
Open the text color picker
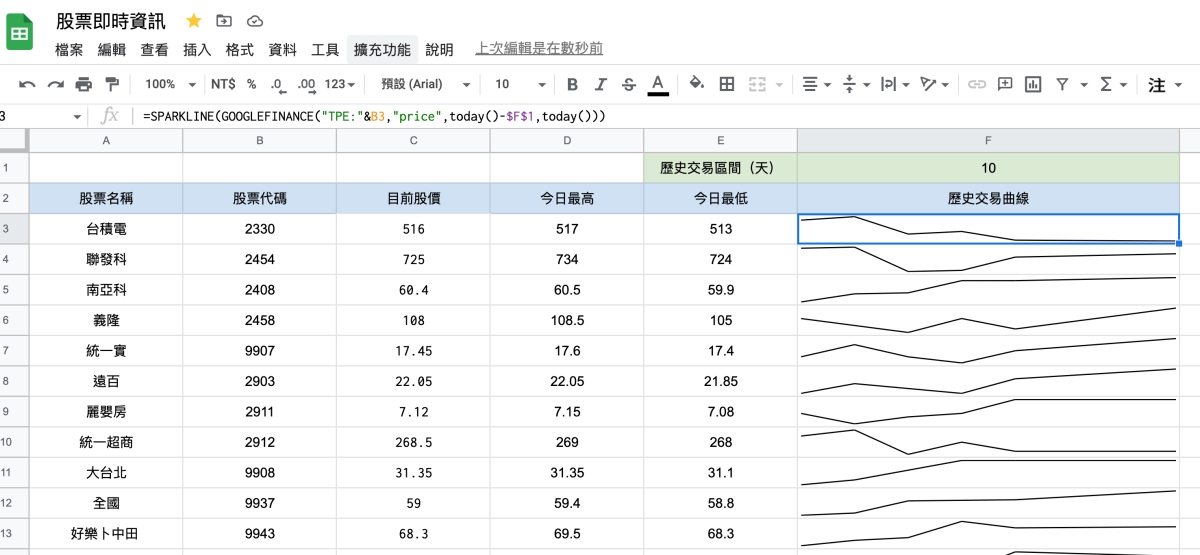(657, 84)
